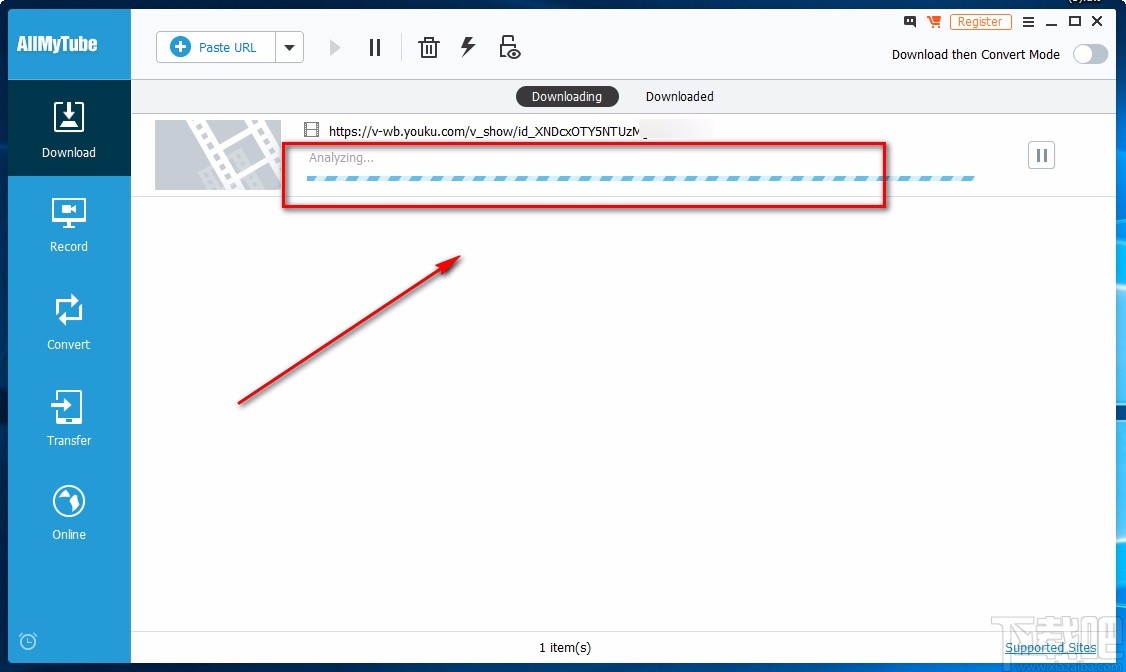The width and height of the screenshot is (1126, 672).
Task: Pause the youku video download
Action: click(x=1041, y=155)
